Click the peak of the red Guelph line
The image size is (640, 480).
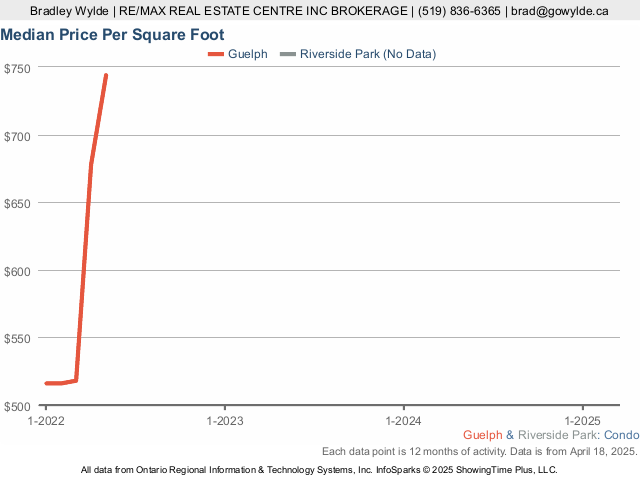point(106,76)
